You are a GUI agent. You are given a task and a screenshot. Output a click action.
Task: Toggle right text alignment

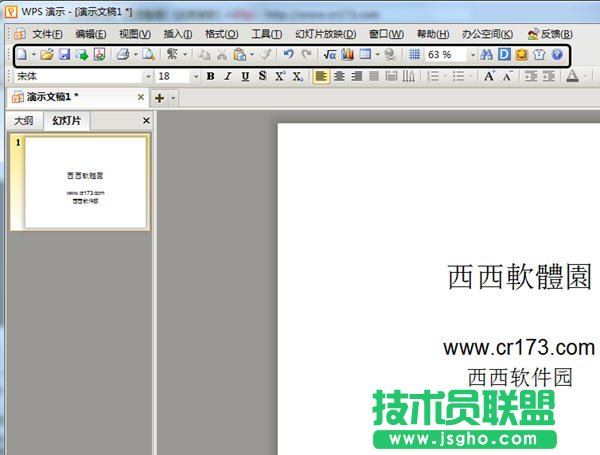coord(357,77)
